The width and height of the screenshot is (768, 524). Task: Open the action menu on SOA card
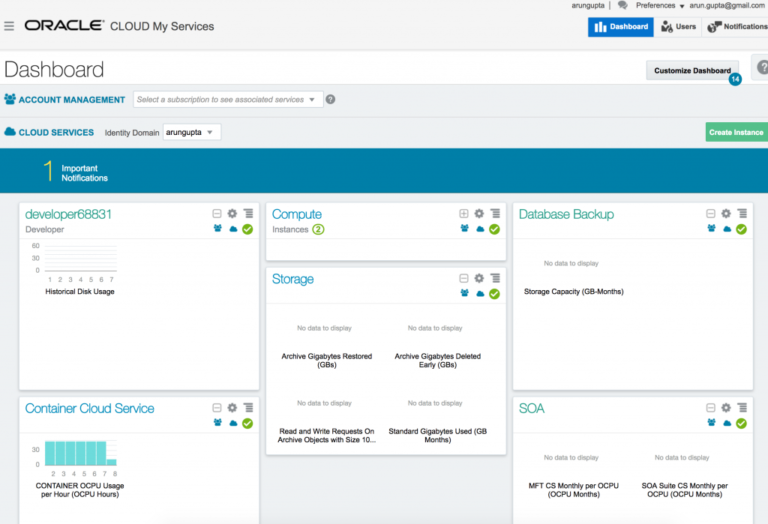click(742, 407)
